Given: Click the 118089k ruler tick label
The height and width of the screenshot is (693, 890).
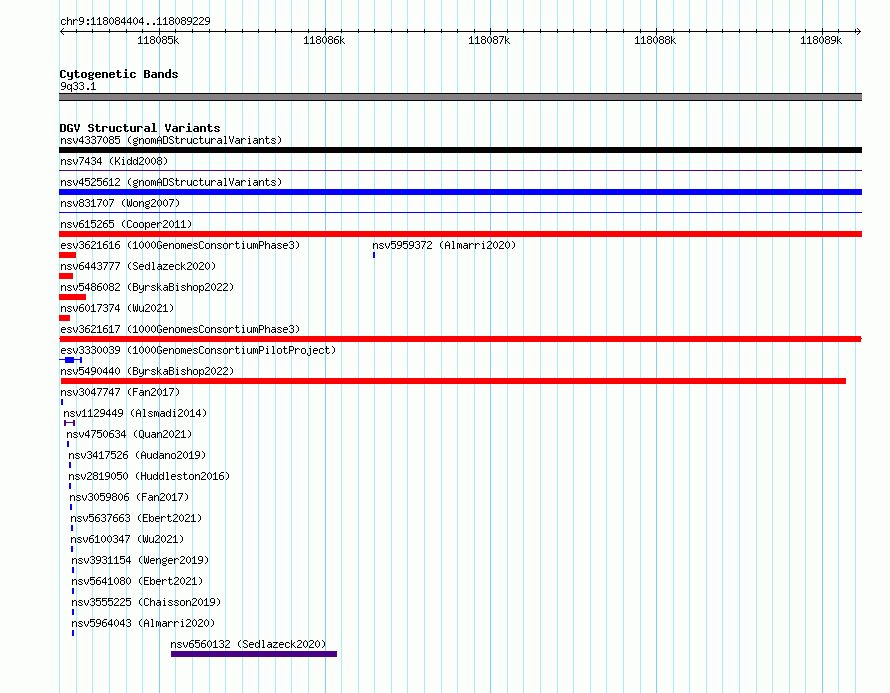Looking at the screenshot, I should [x=821, y=40].
